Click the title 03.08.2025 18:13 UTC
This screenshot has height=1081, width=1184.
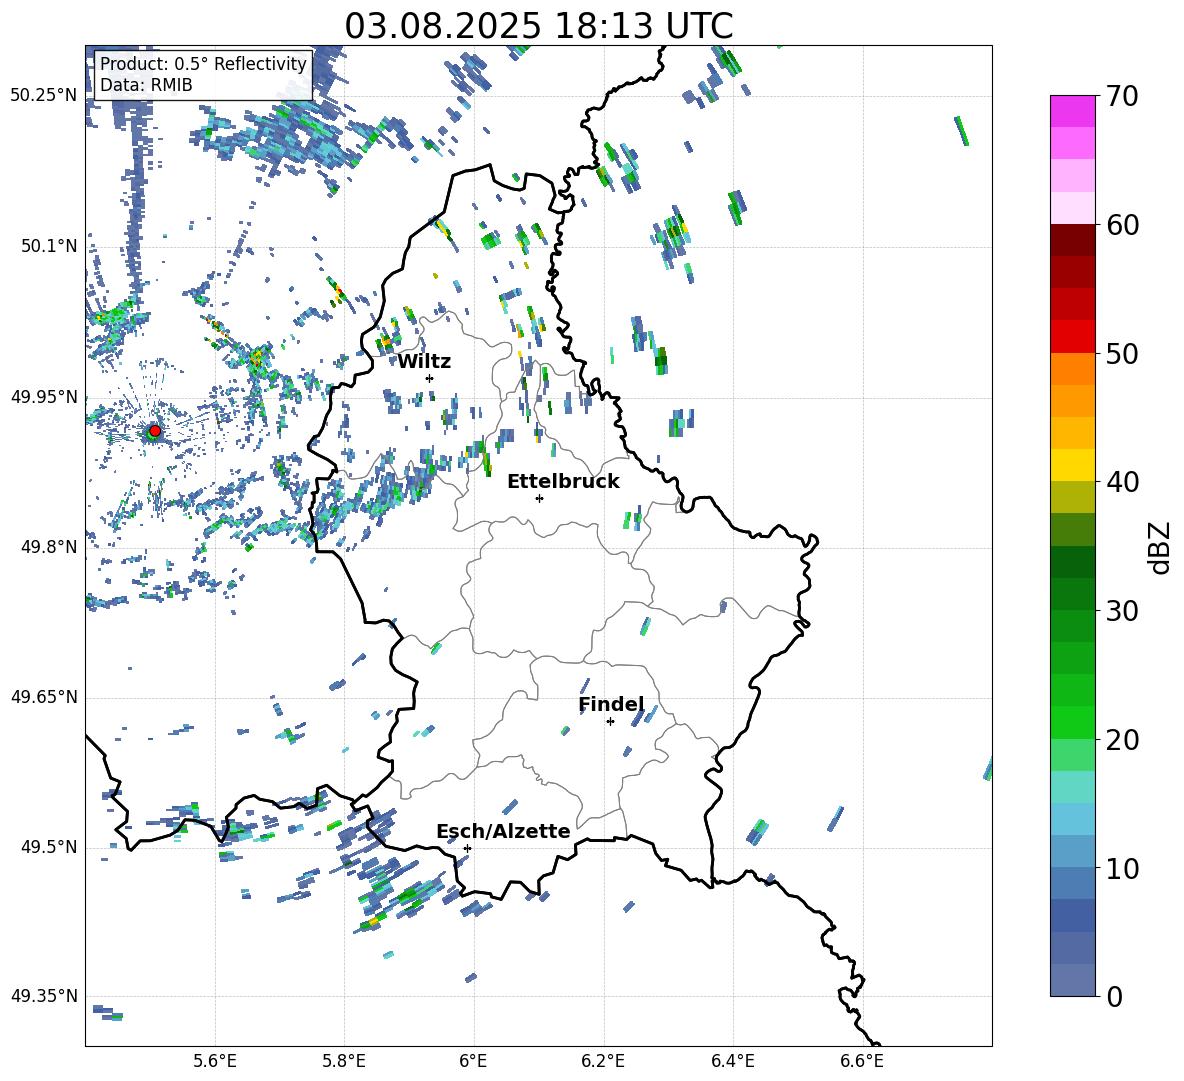(538, 26)
